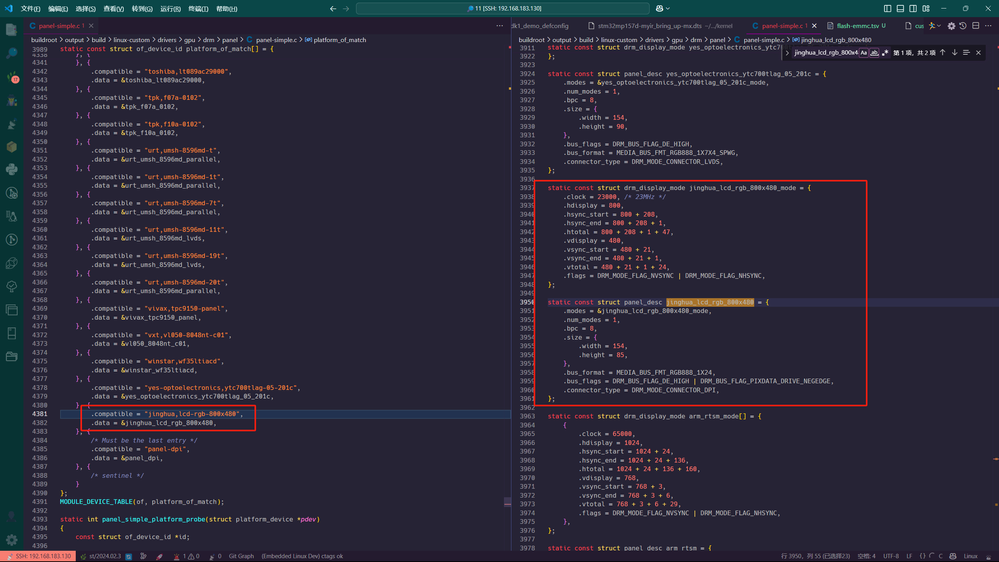
Task: Go to previous find match arrow
Action: (x=942, y=53)
